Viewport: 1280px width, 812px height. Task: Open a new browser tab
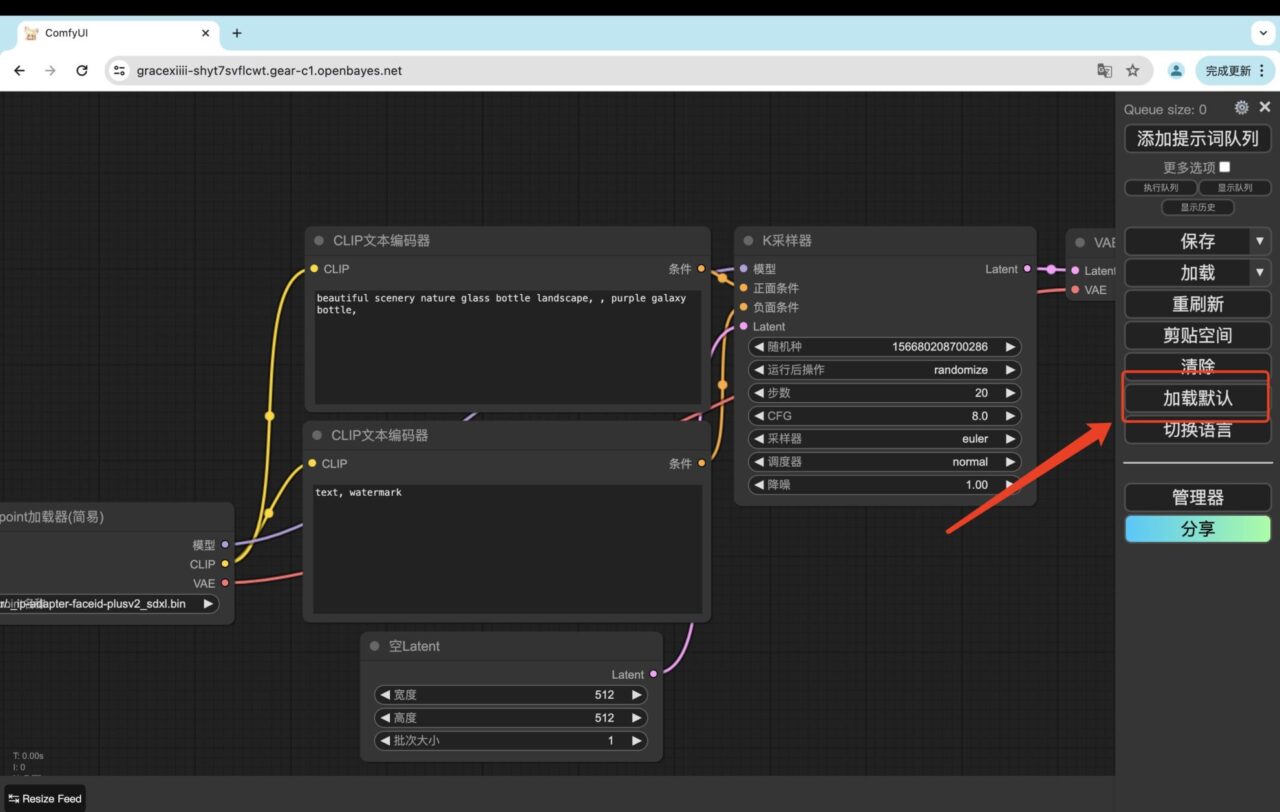(237, 33)
